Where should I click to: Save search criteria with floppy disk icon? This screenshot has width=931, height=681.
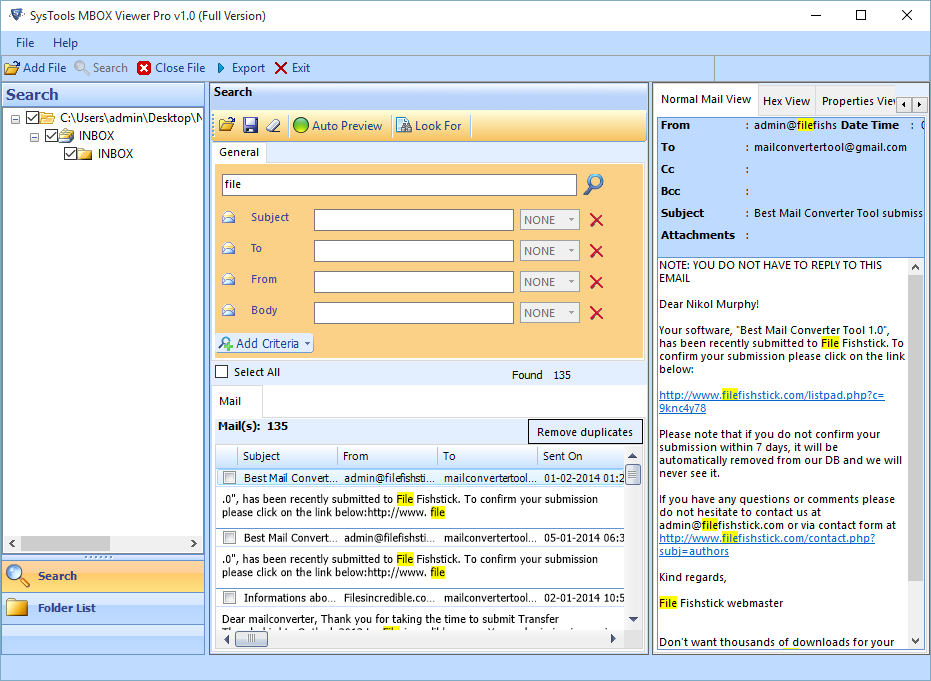click(251, 125)
